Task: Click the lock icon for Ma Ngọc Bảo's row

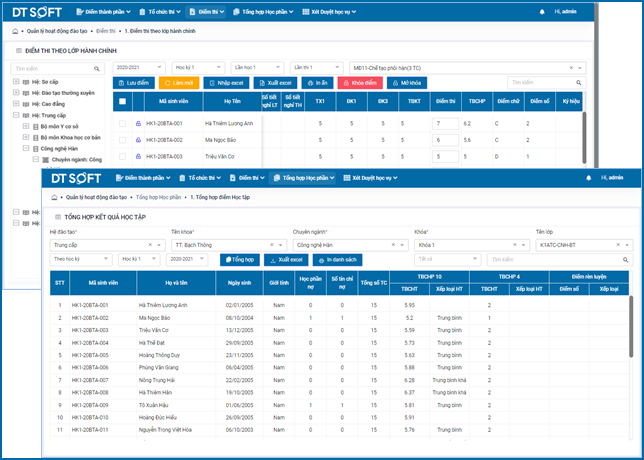Action: 138,140
